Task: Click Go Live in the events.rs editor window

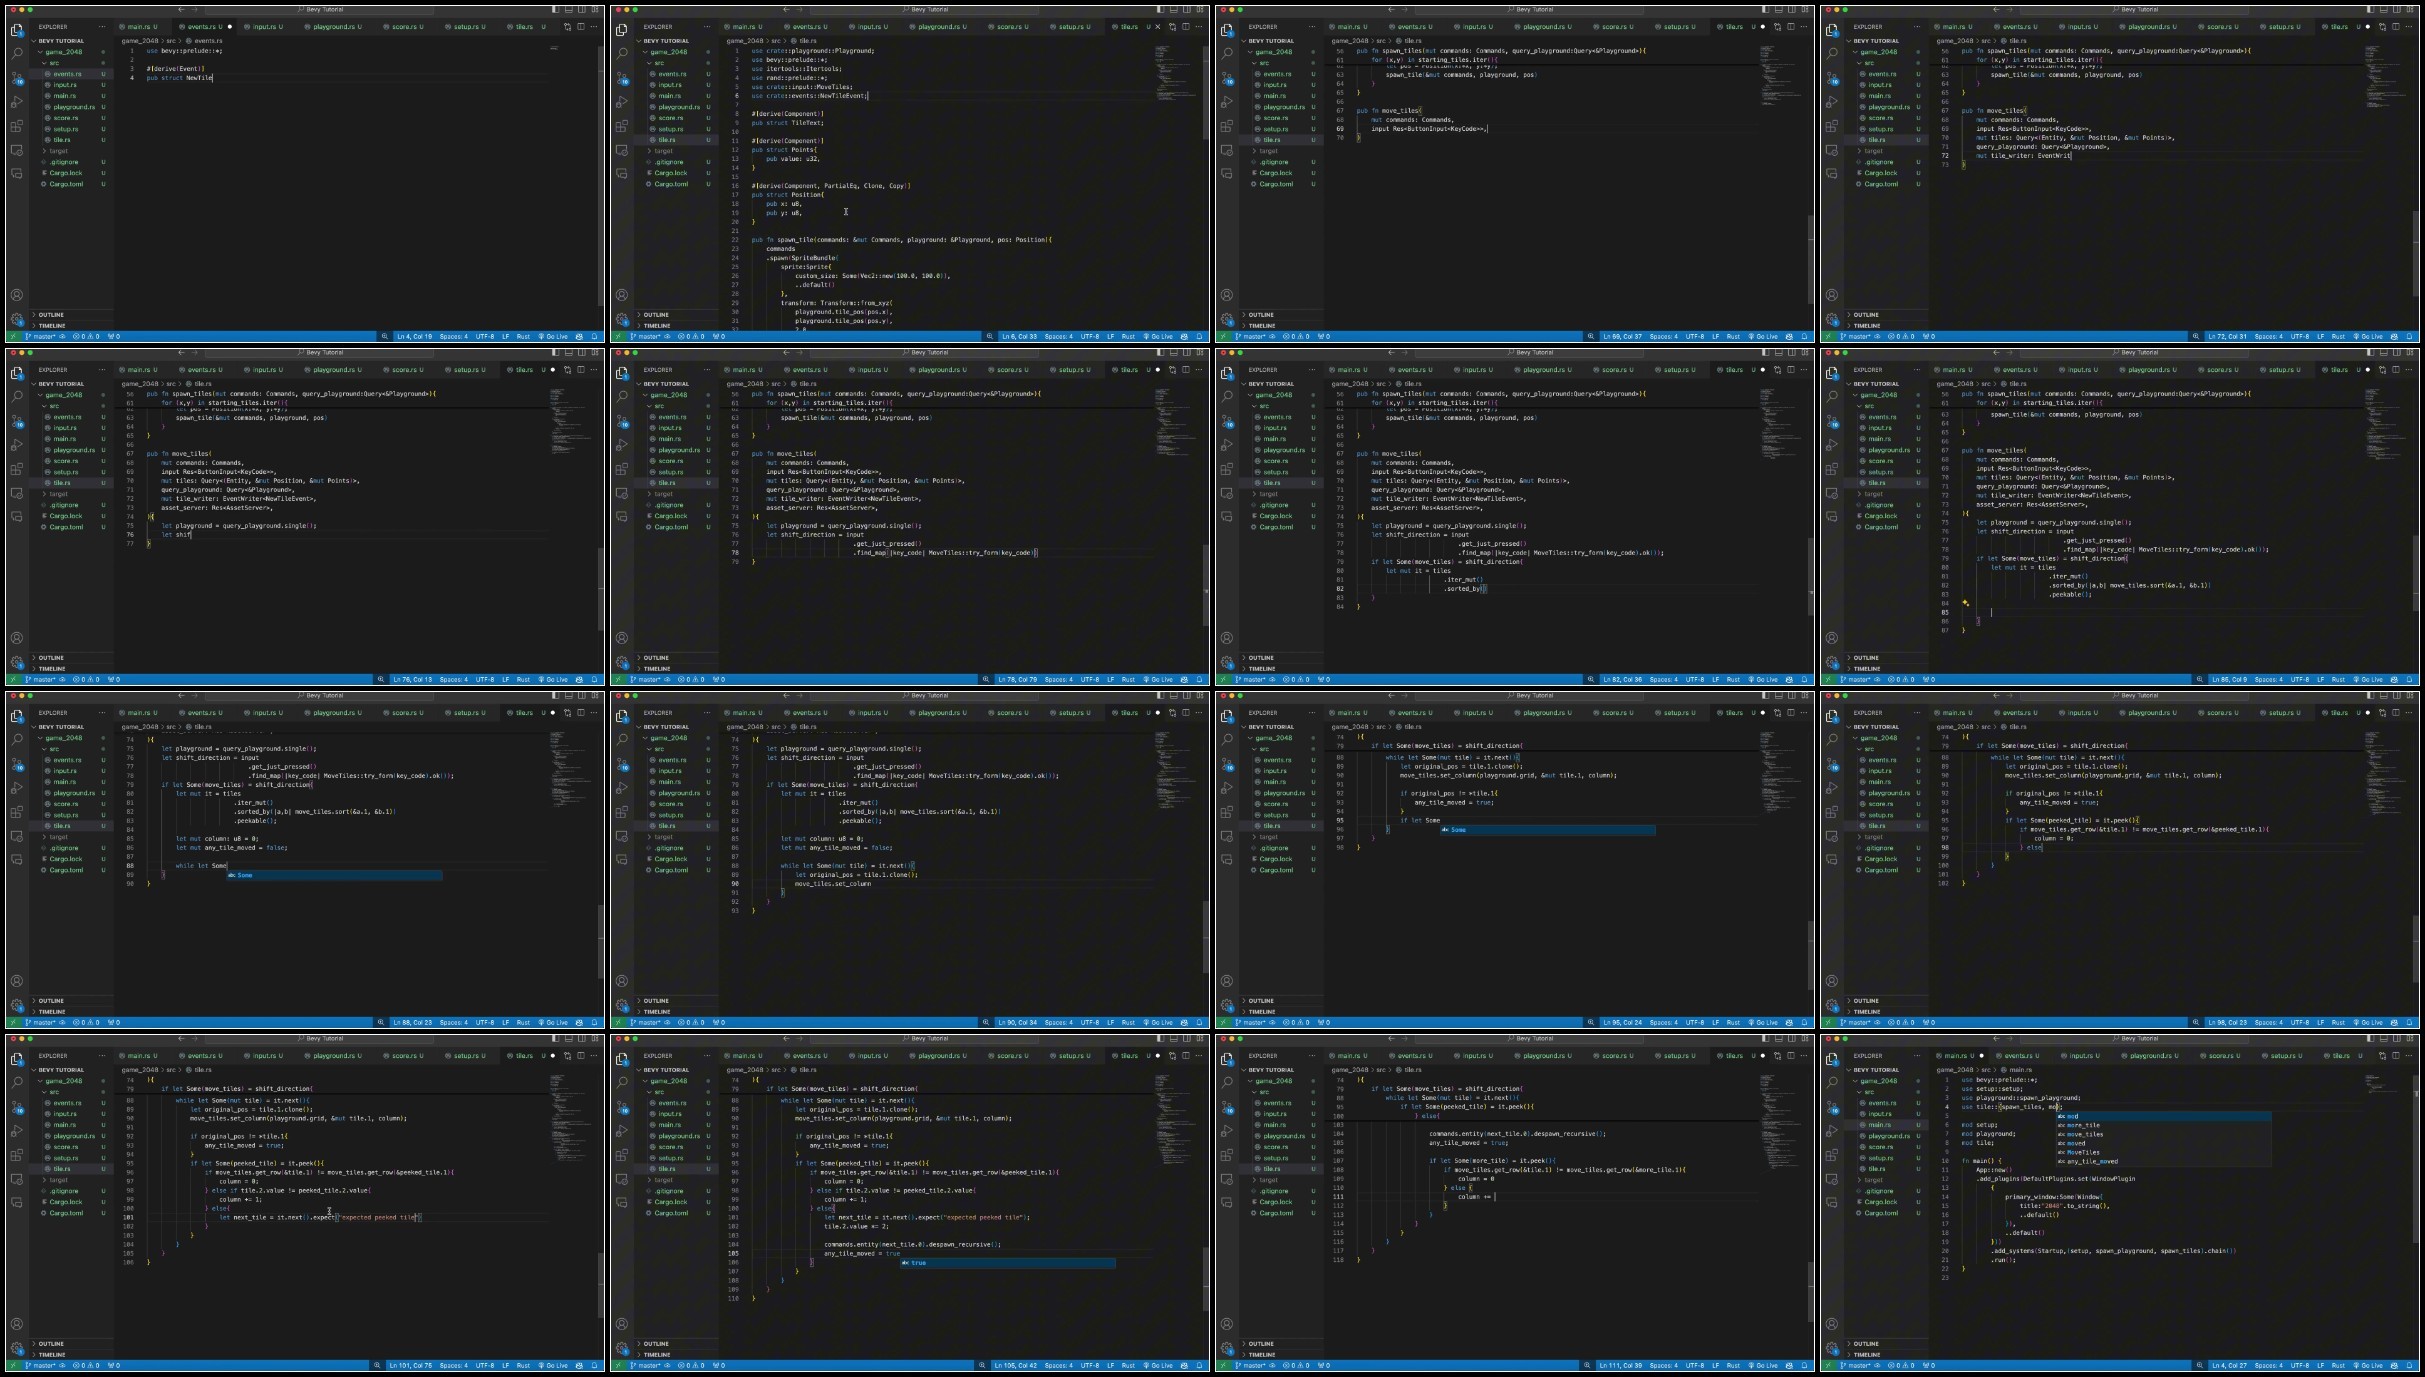Action: click(555, 336)
